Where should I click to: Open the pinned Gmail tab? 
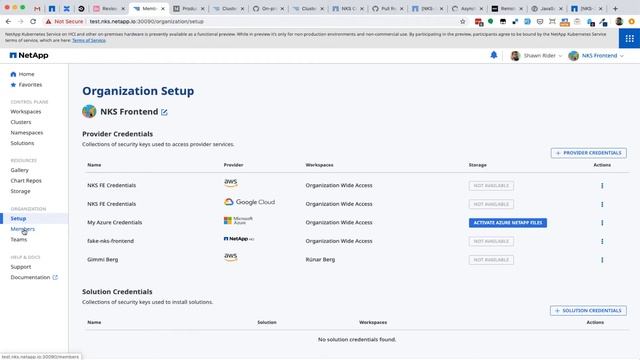point(37,8)
